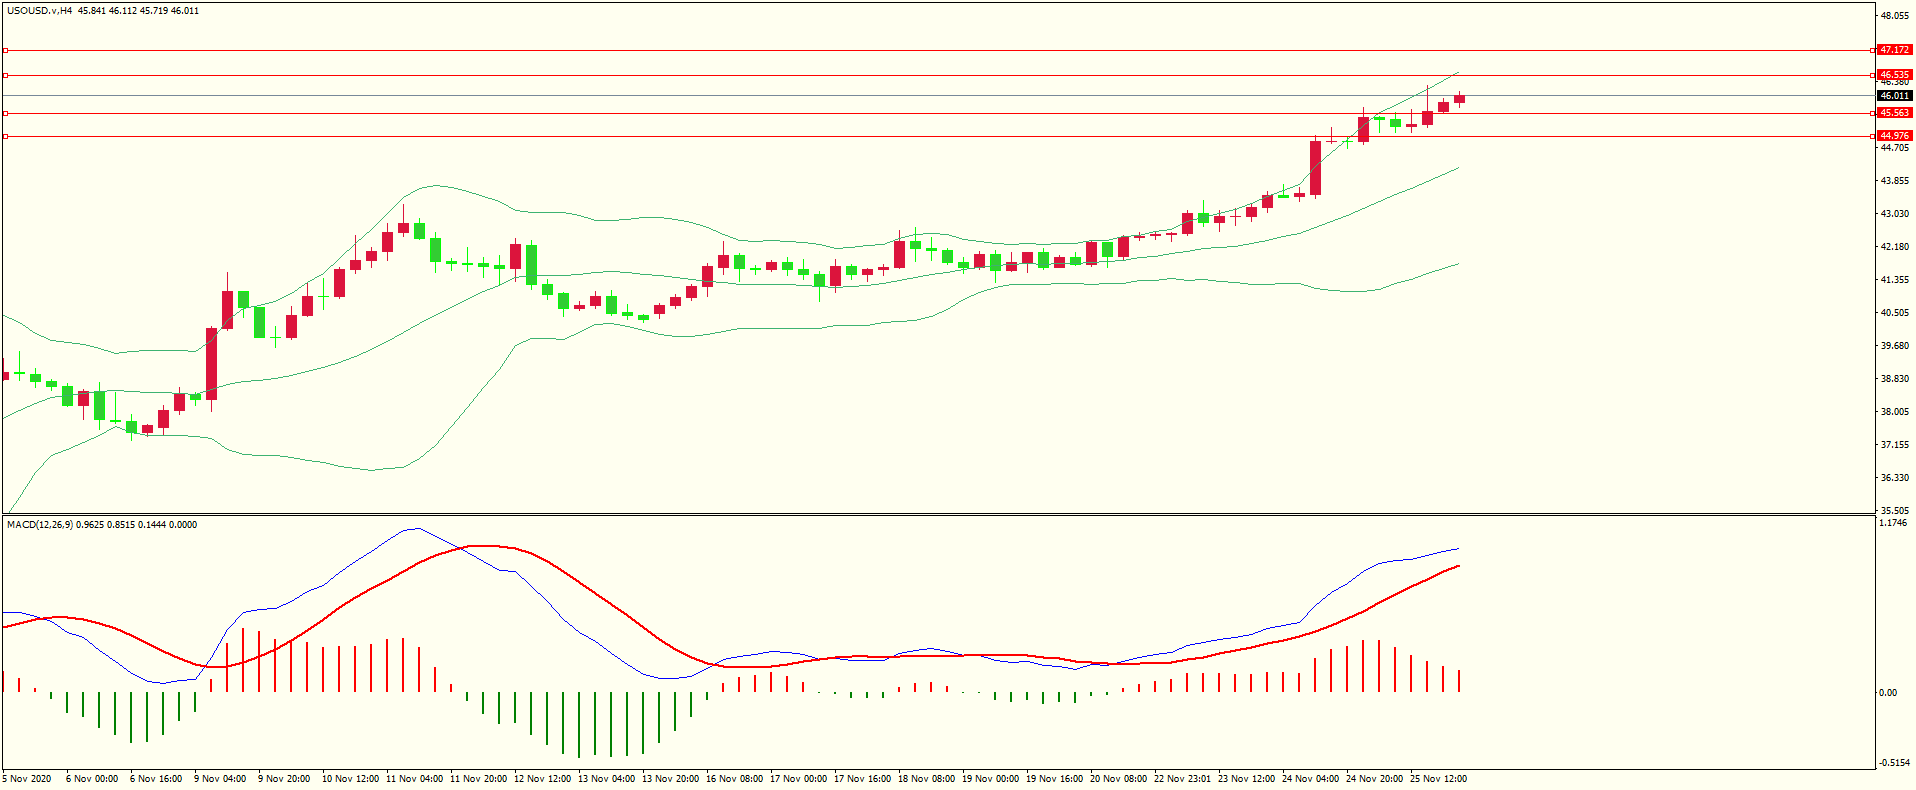The height and width of the screenshot is (790, 1916).
Task: Click left anchor handle of 45.563 horizontal line
Action: [5, 113]
